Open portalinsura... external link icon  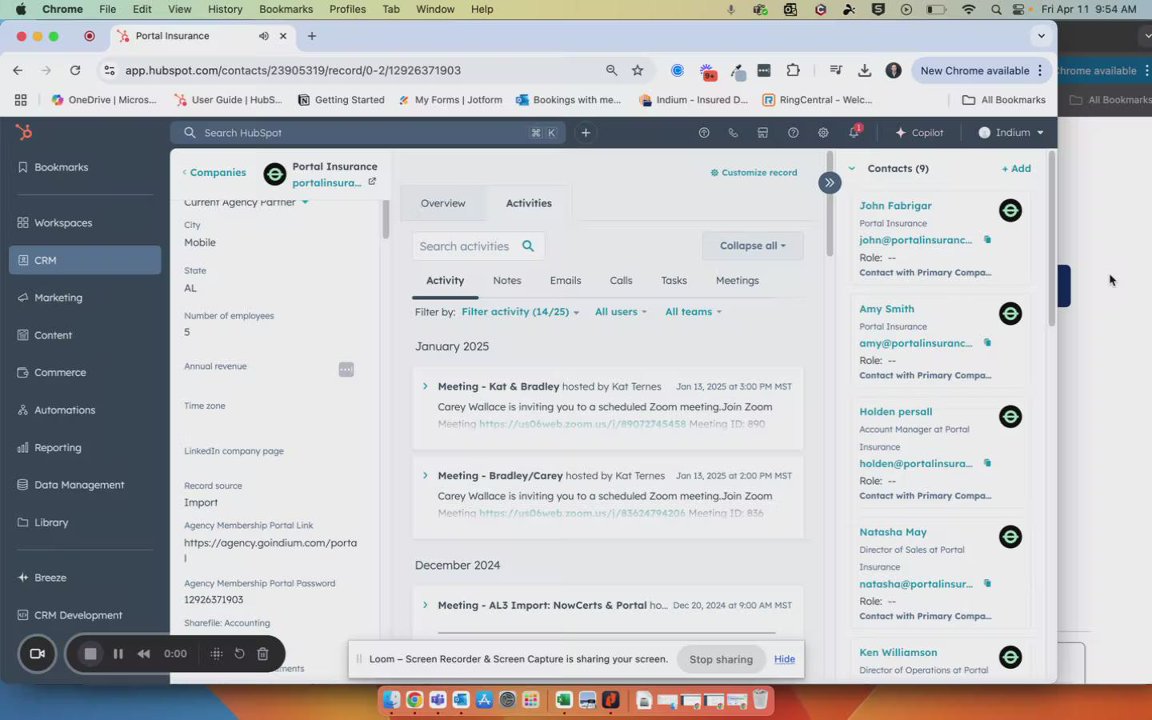(x=372, y=181)
